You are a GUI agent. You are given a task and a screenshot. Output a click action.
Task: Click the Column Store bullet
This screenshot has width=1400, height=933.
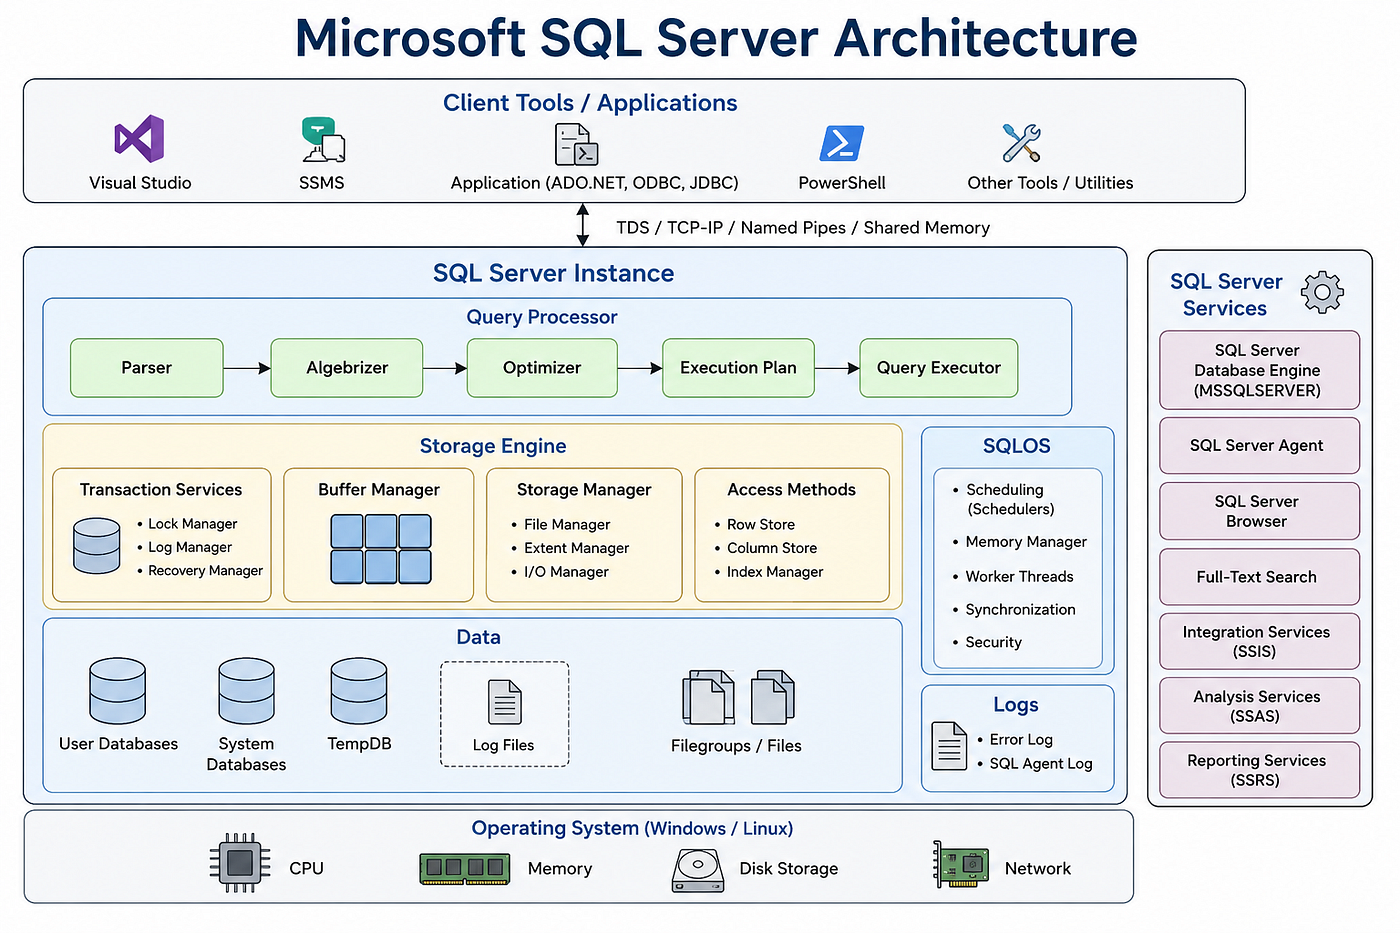(766, 548)
